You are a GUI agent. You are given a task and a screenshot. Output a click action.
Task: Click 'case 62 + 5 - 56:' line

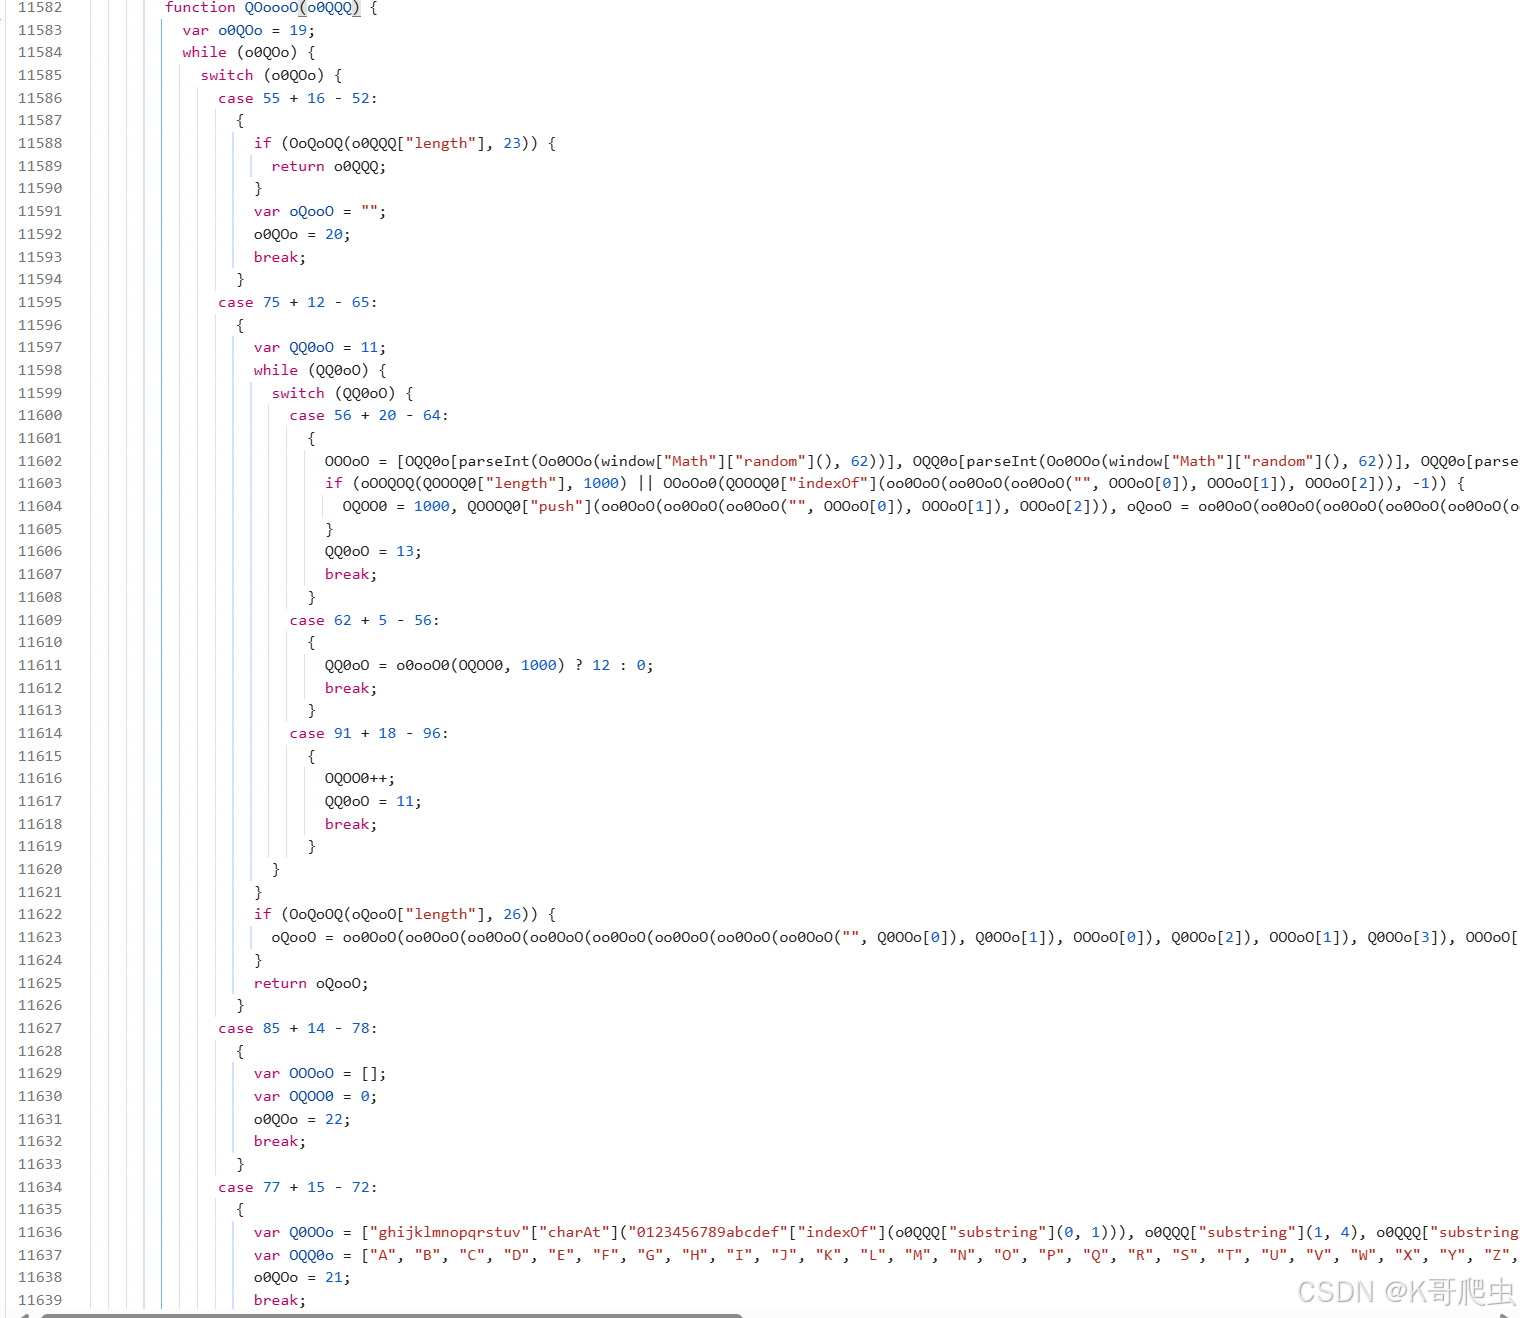pyautogui.click(x=364, y=620)
